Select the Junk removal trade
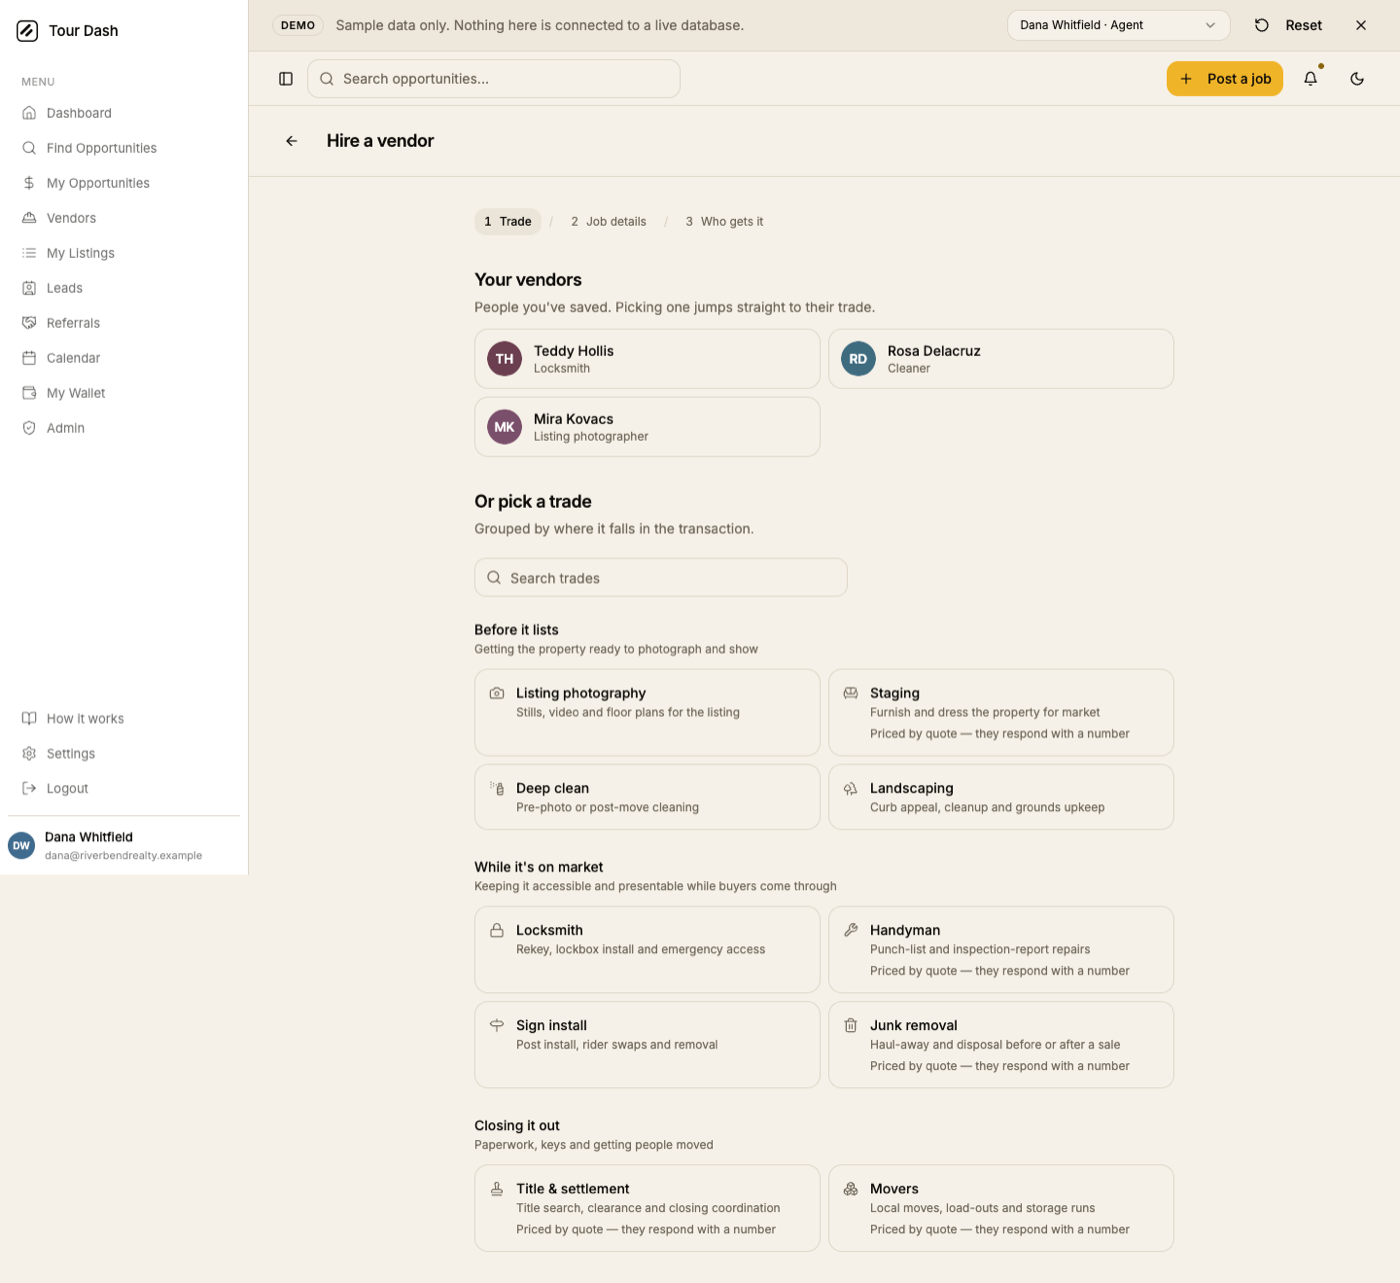 tap(1001, 1045)
